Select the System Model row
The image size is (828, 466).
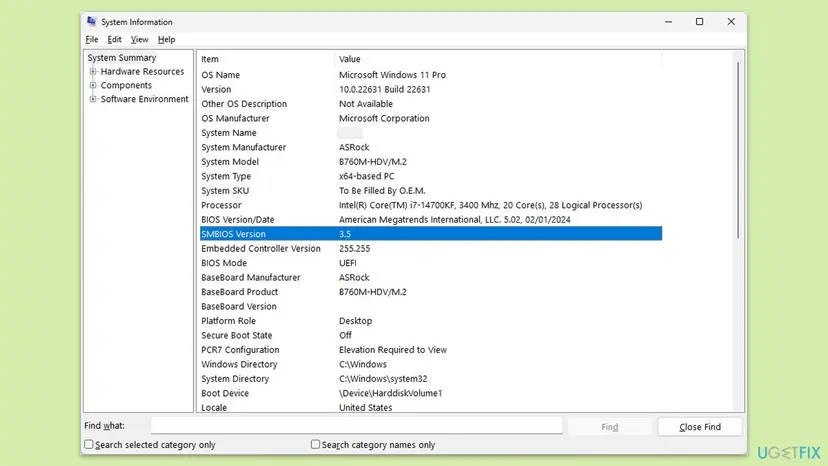(431, 162)
